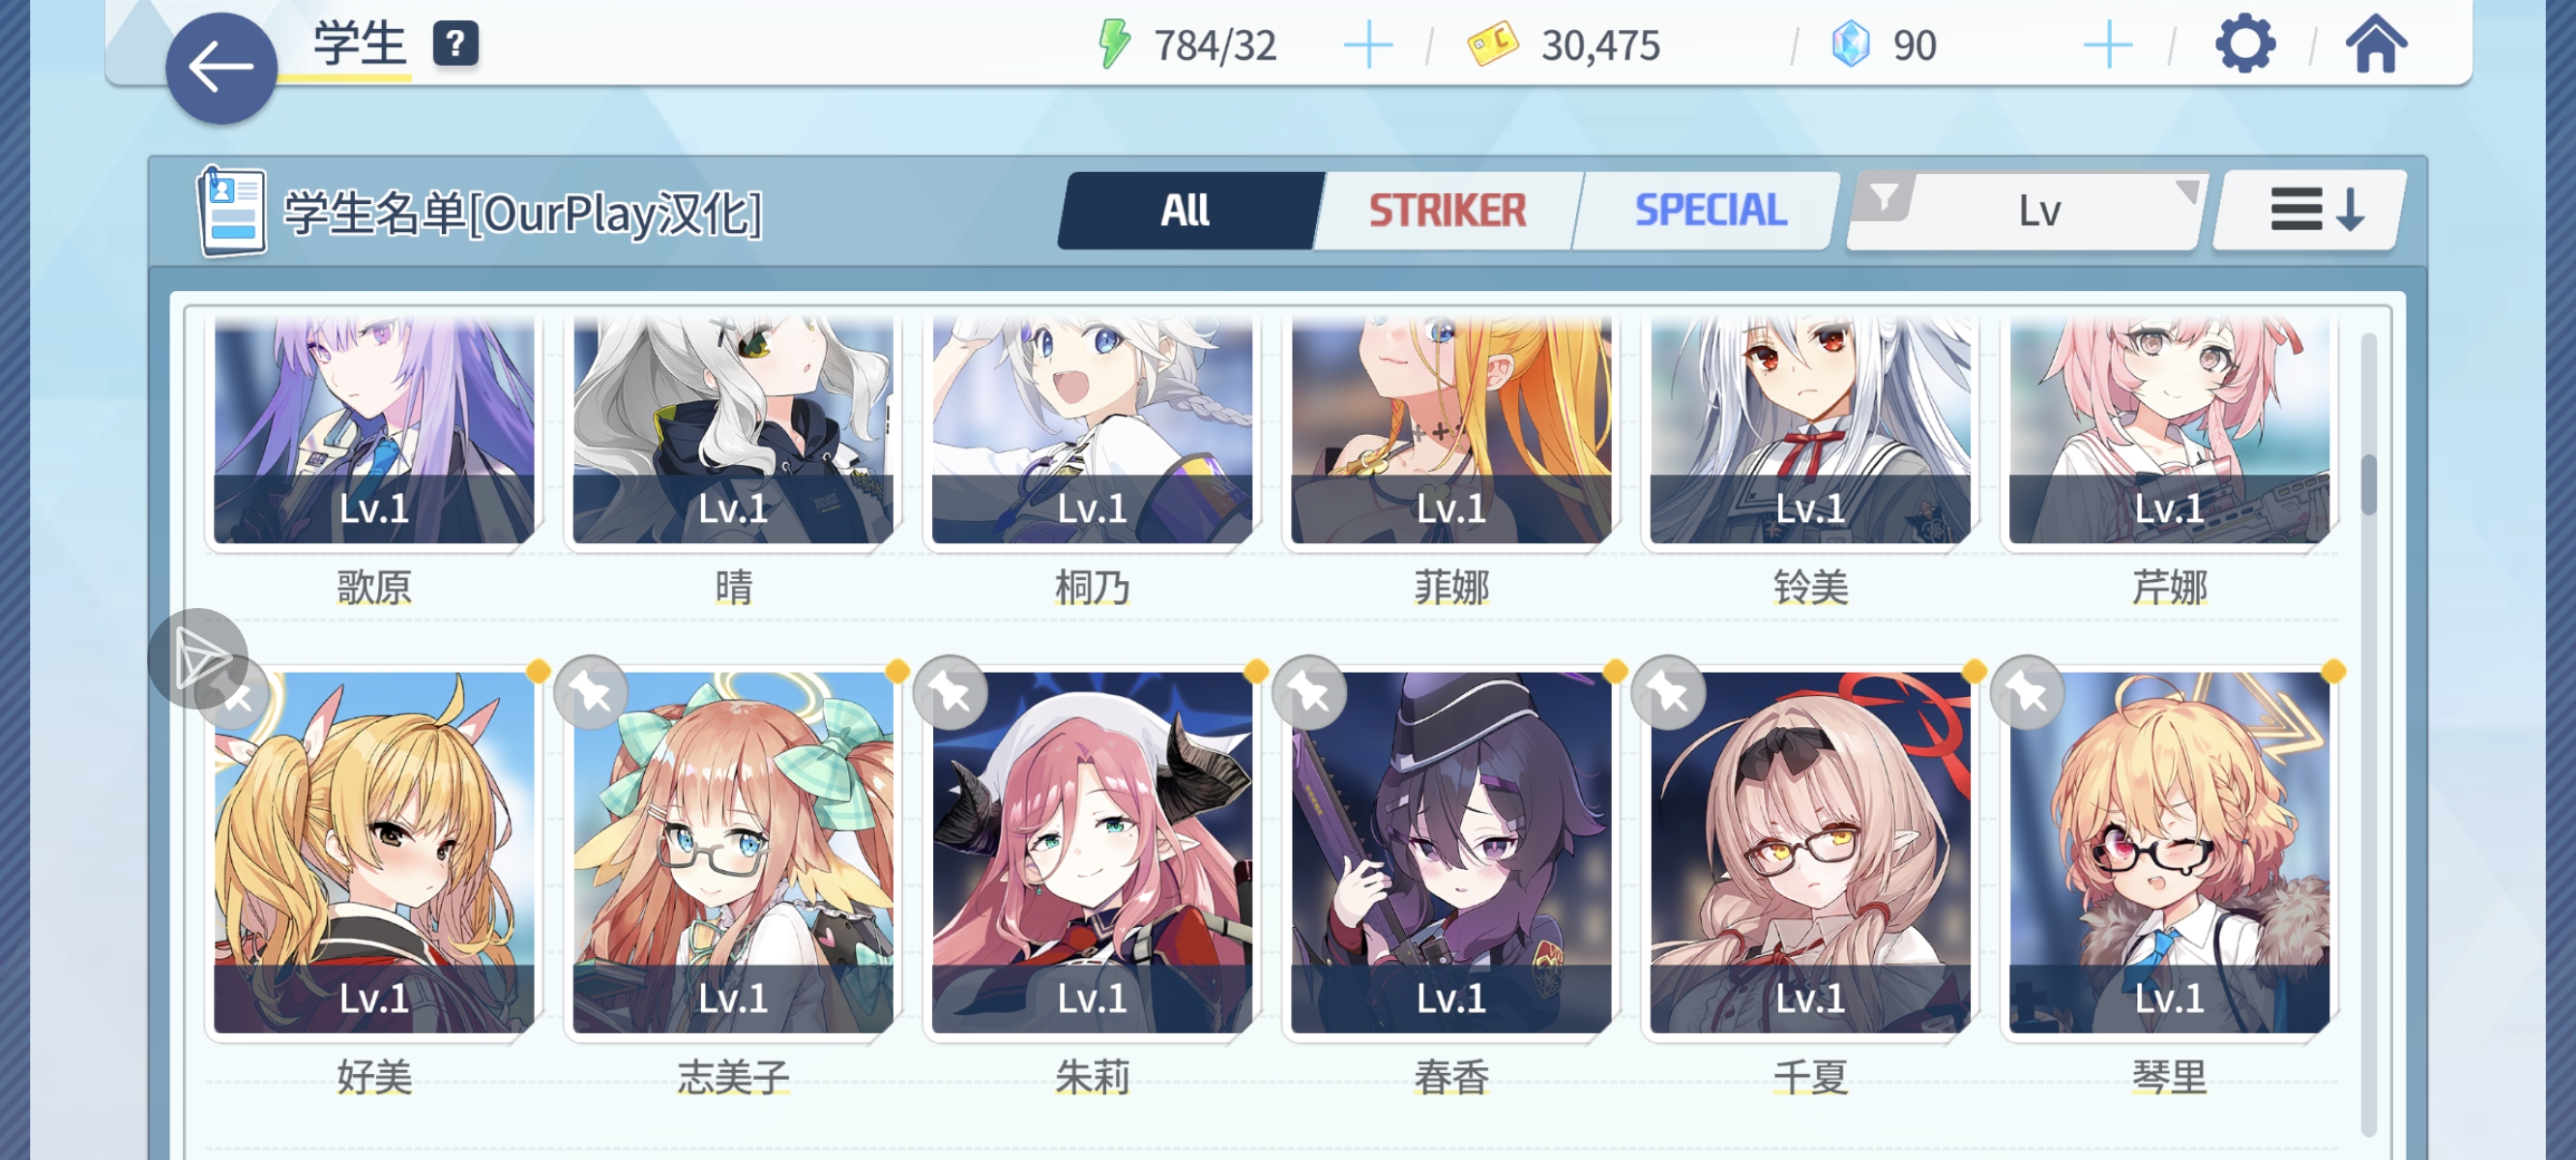The height and width of the screenshot is (1160, 2576).
Task: Select the All students tab
Action: [x=1185, y=210]
